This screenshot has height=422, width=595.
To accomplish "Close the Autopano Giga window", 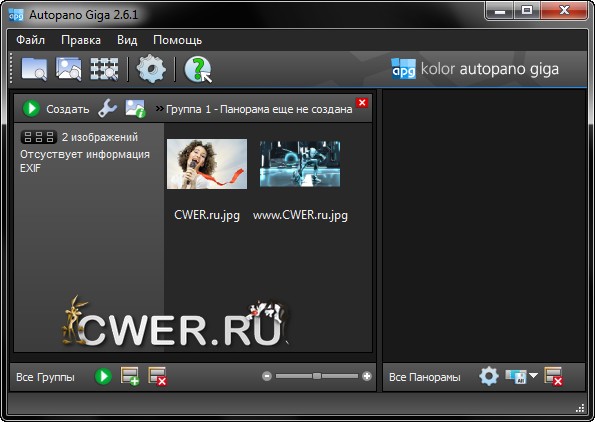I will [564, 10].
